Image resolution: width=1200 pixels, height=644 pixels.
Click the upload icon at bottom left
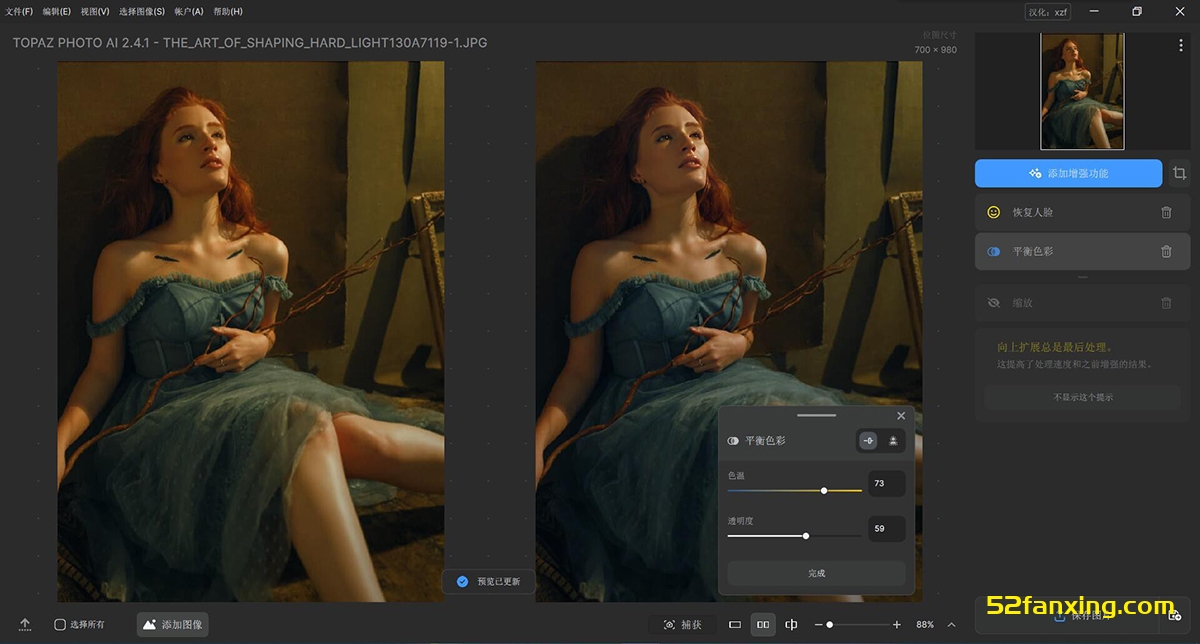[25, 625]
